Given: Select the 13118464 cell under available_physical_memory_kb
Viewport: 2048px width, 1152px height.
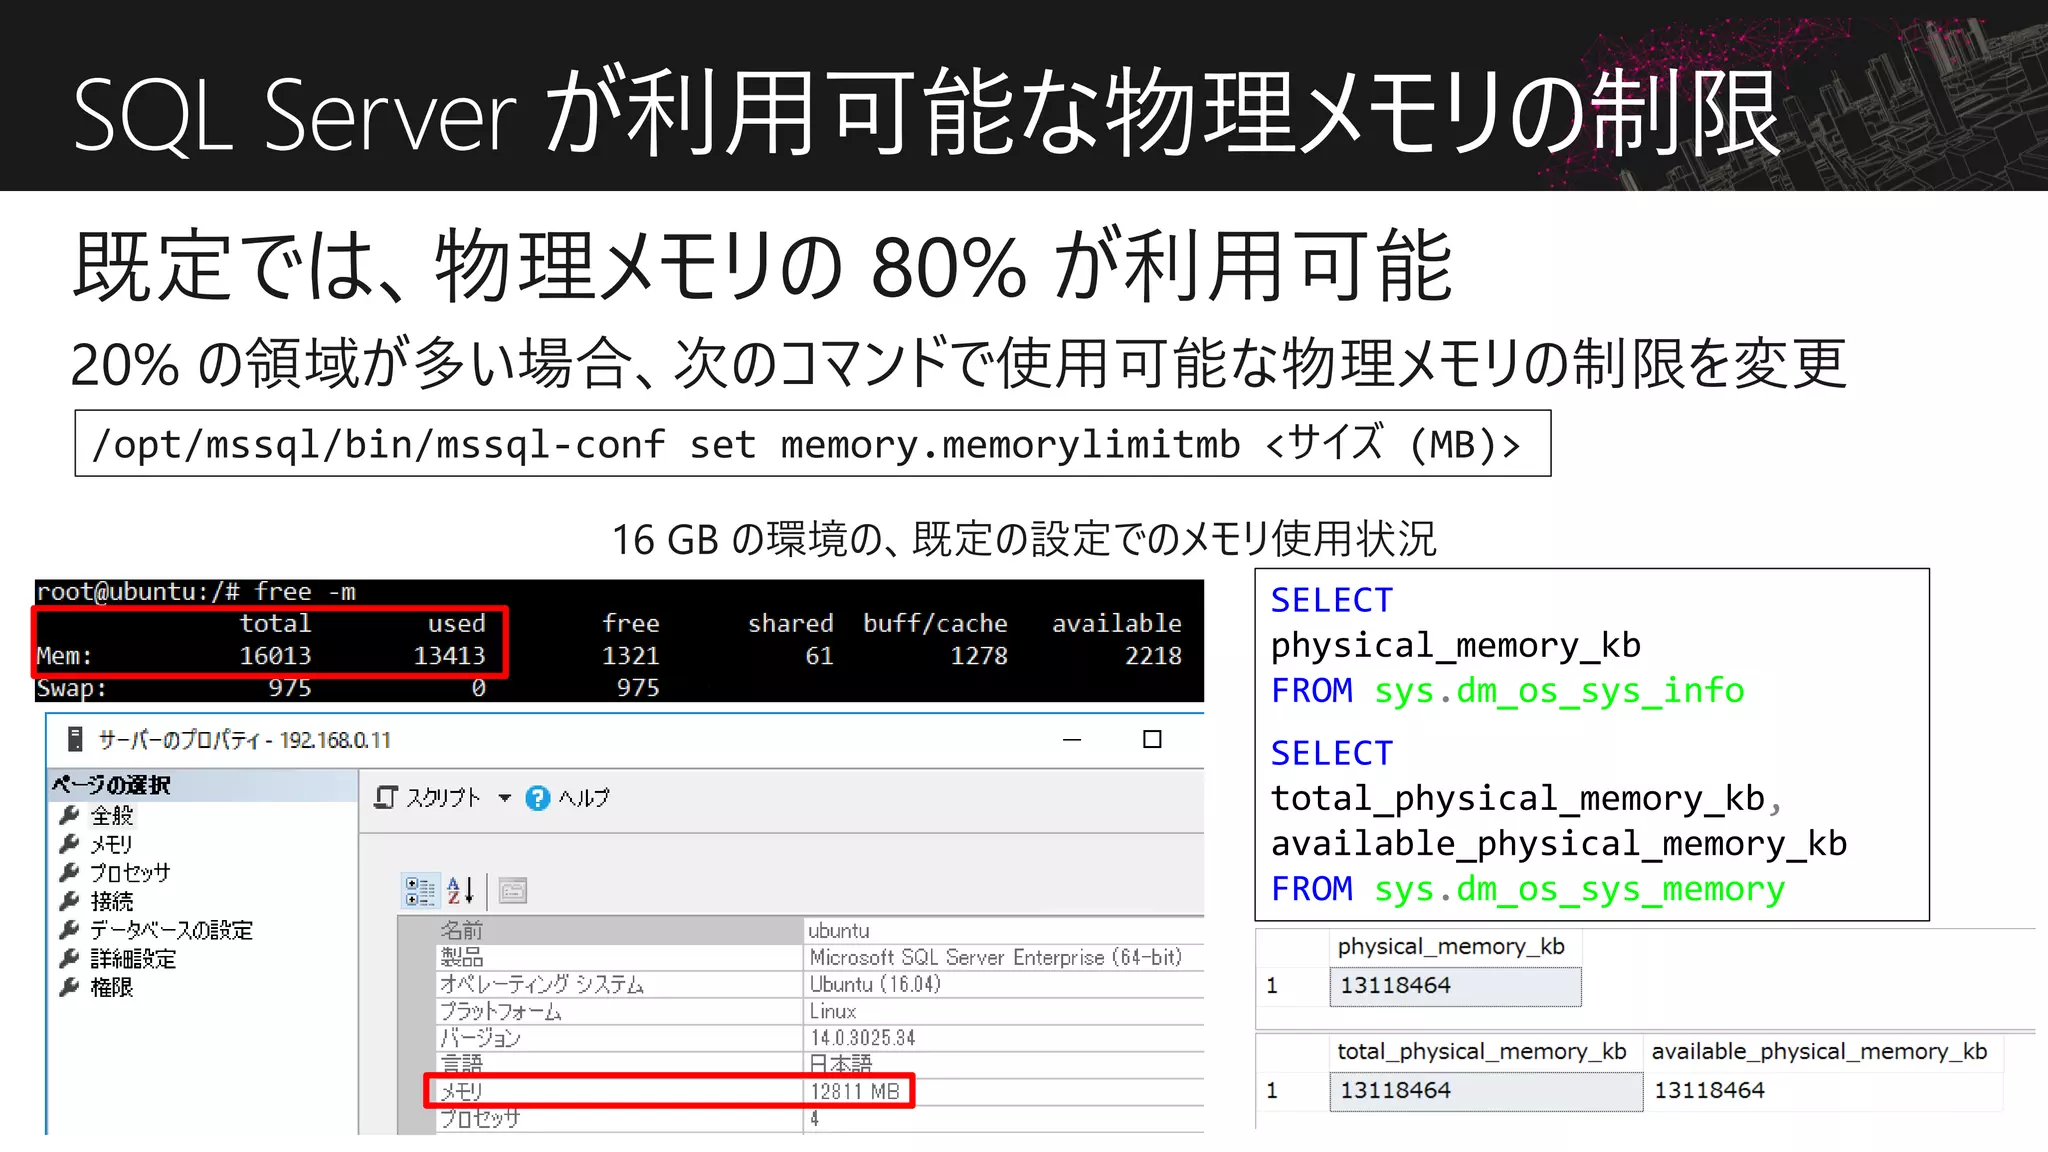Looking at the screenshot, I should [1824, 1091].
